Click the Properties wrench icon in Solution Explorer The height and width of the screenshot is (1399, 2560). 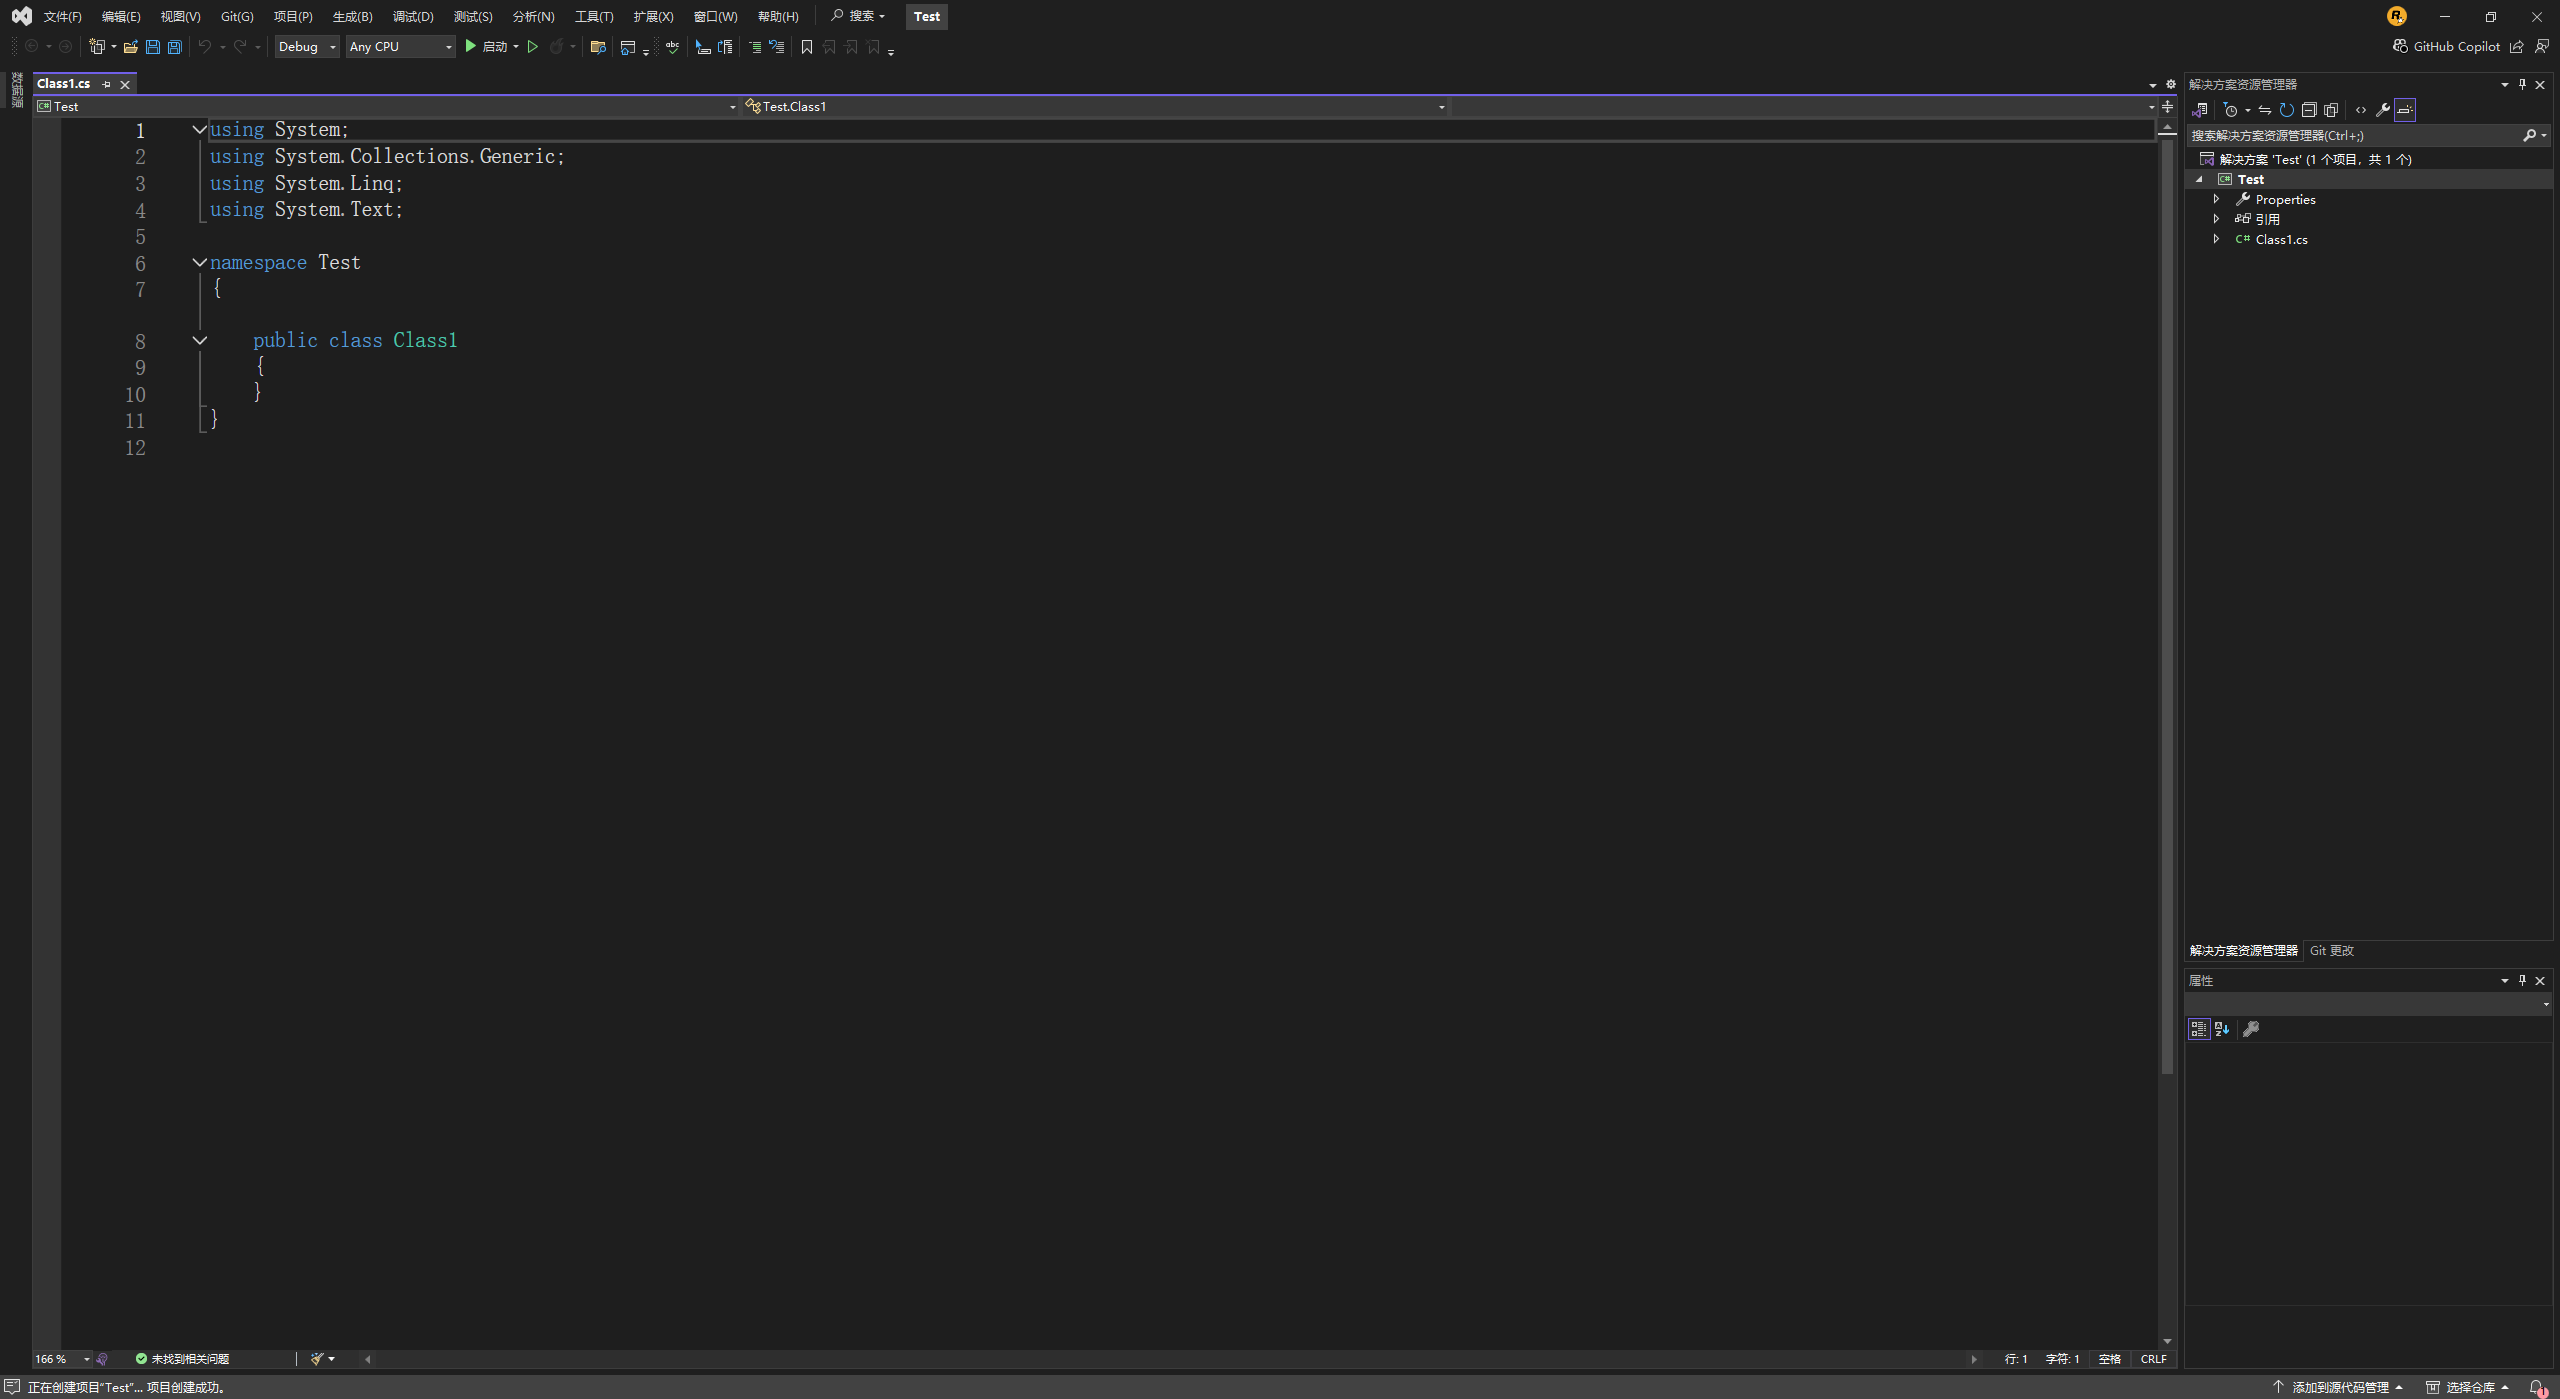(2383, 110)
